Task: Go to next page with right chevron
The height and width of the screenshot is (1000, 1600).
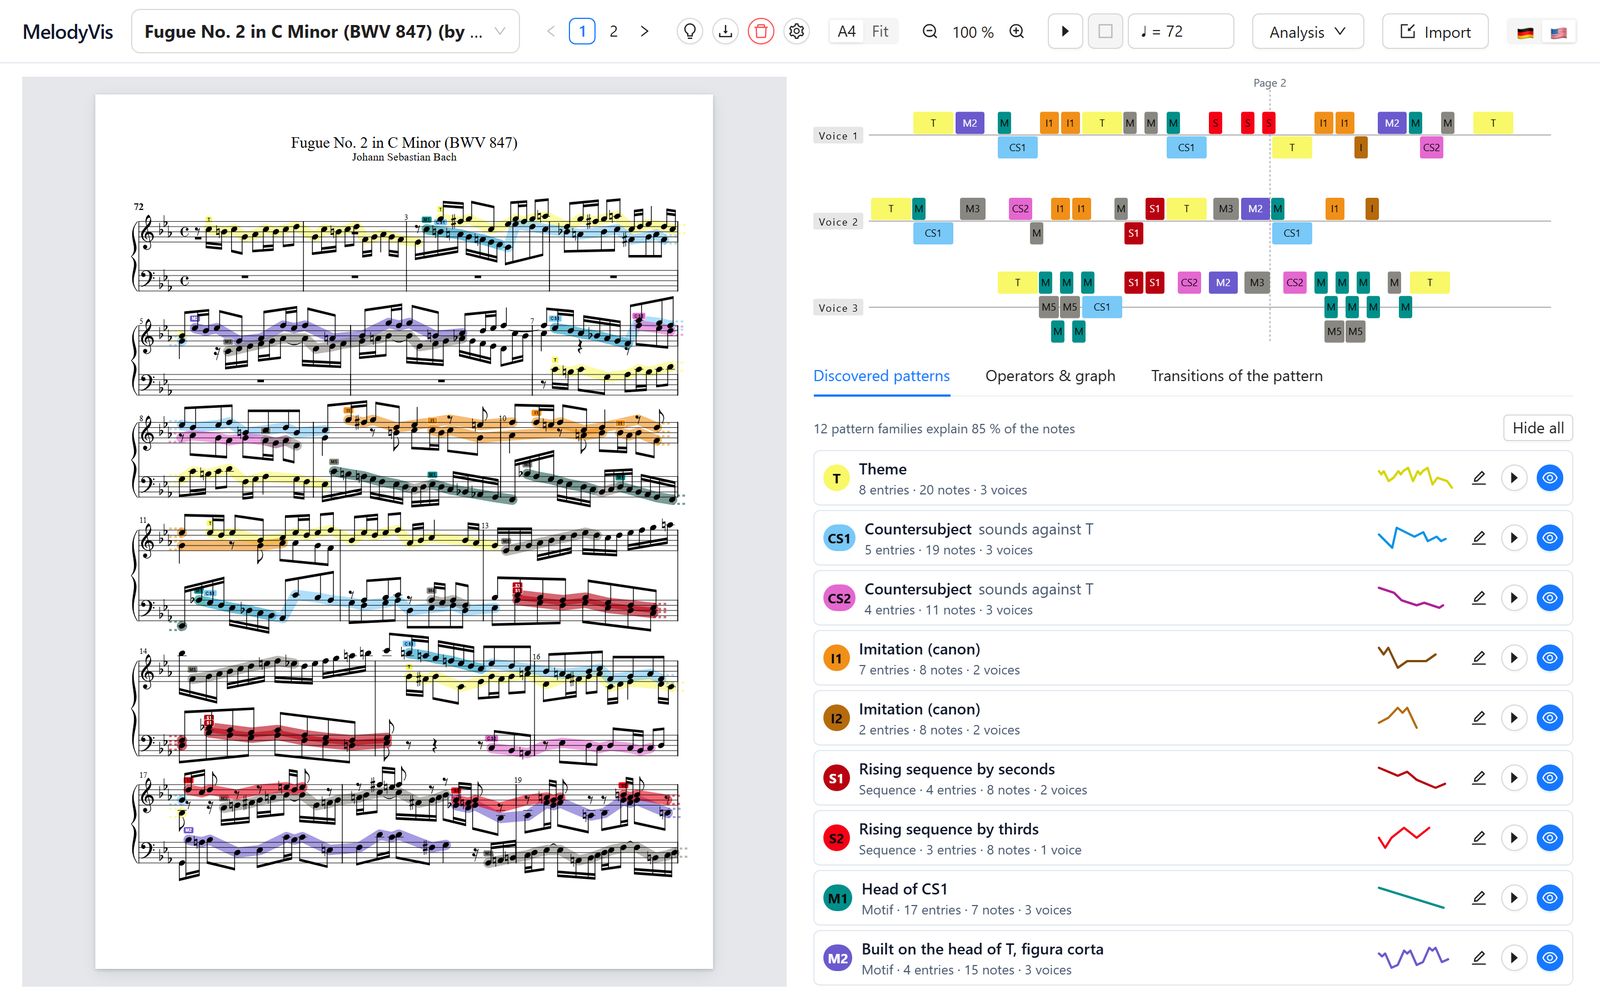Action: click(x=645, y=31)
